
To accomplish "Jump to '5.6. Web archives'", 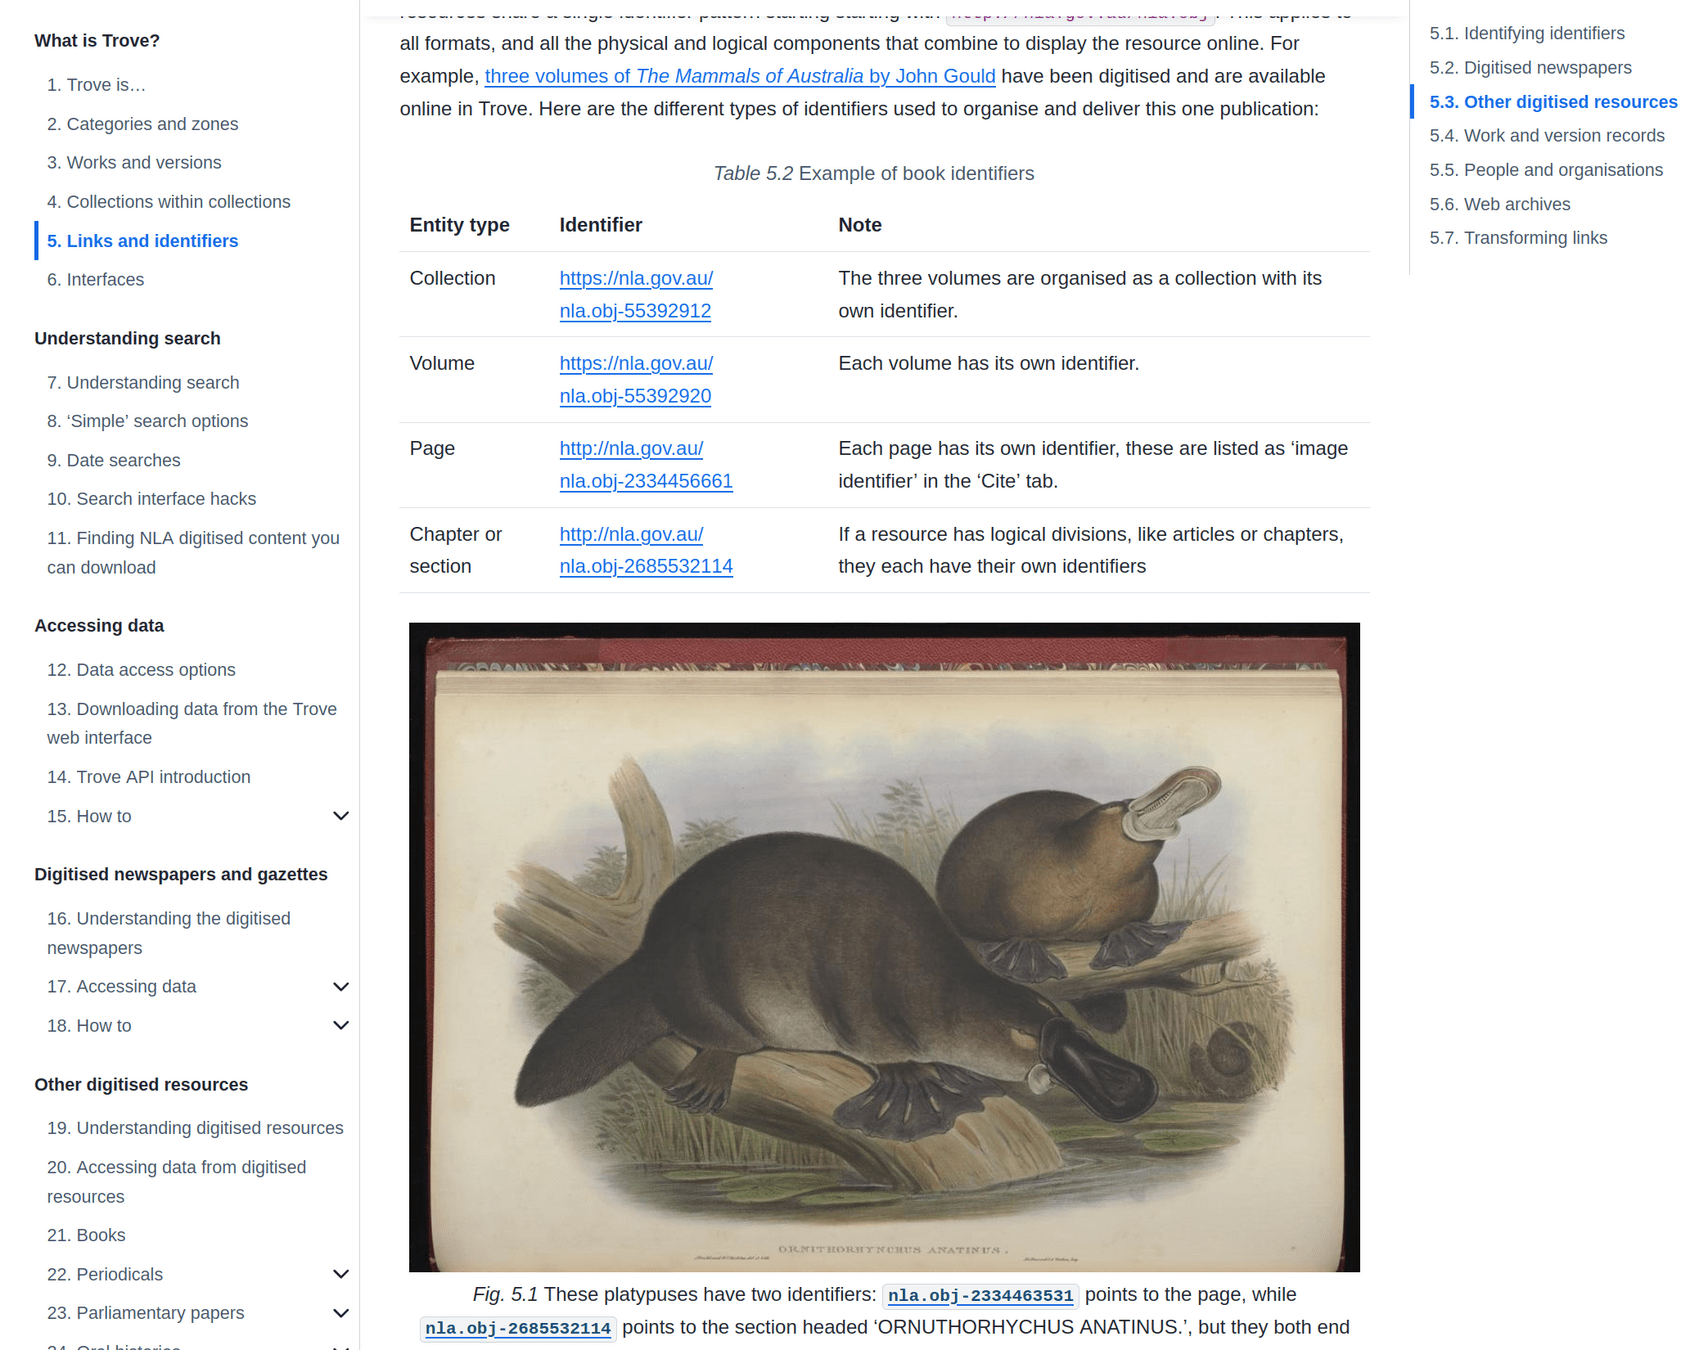I will click(1499, 204).
